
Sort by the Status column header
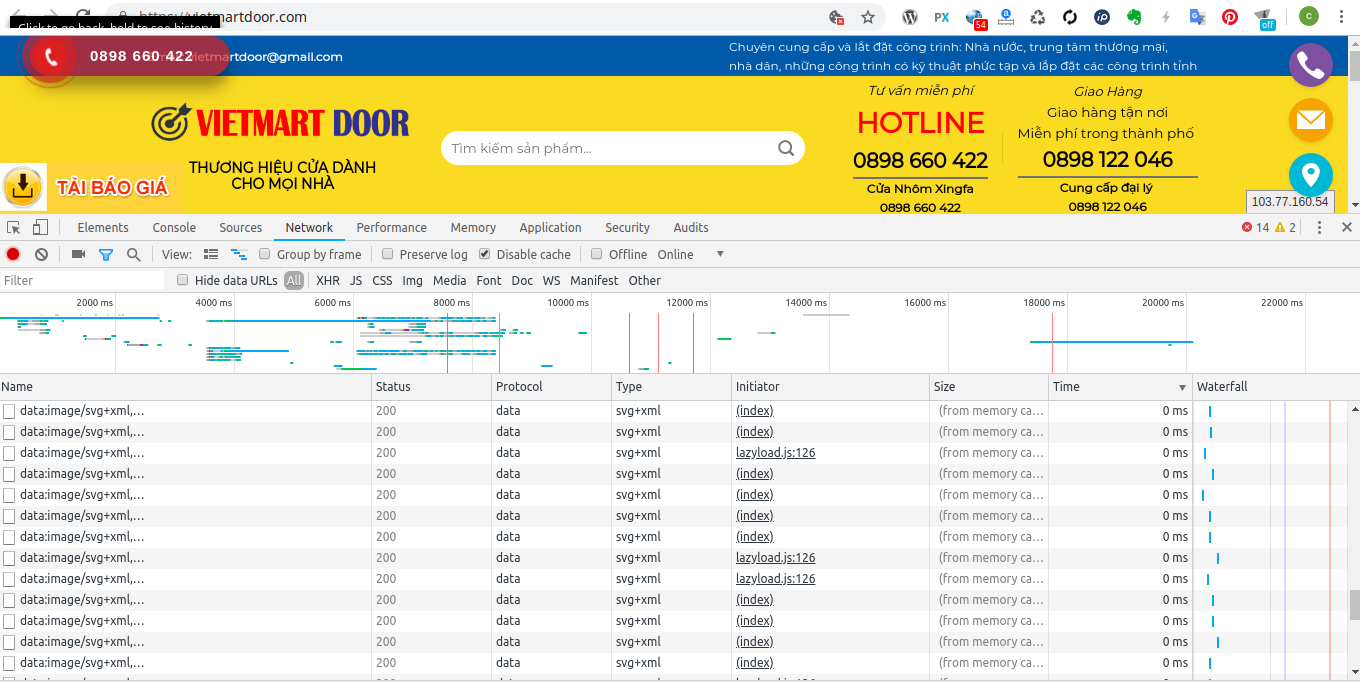tap(432, 387)
